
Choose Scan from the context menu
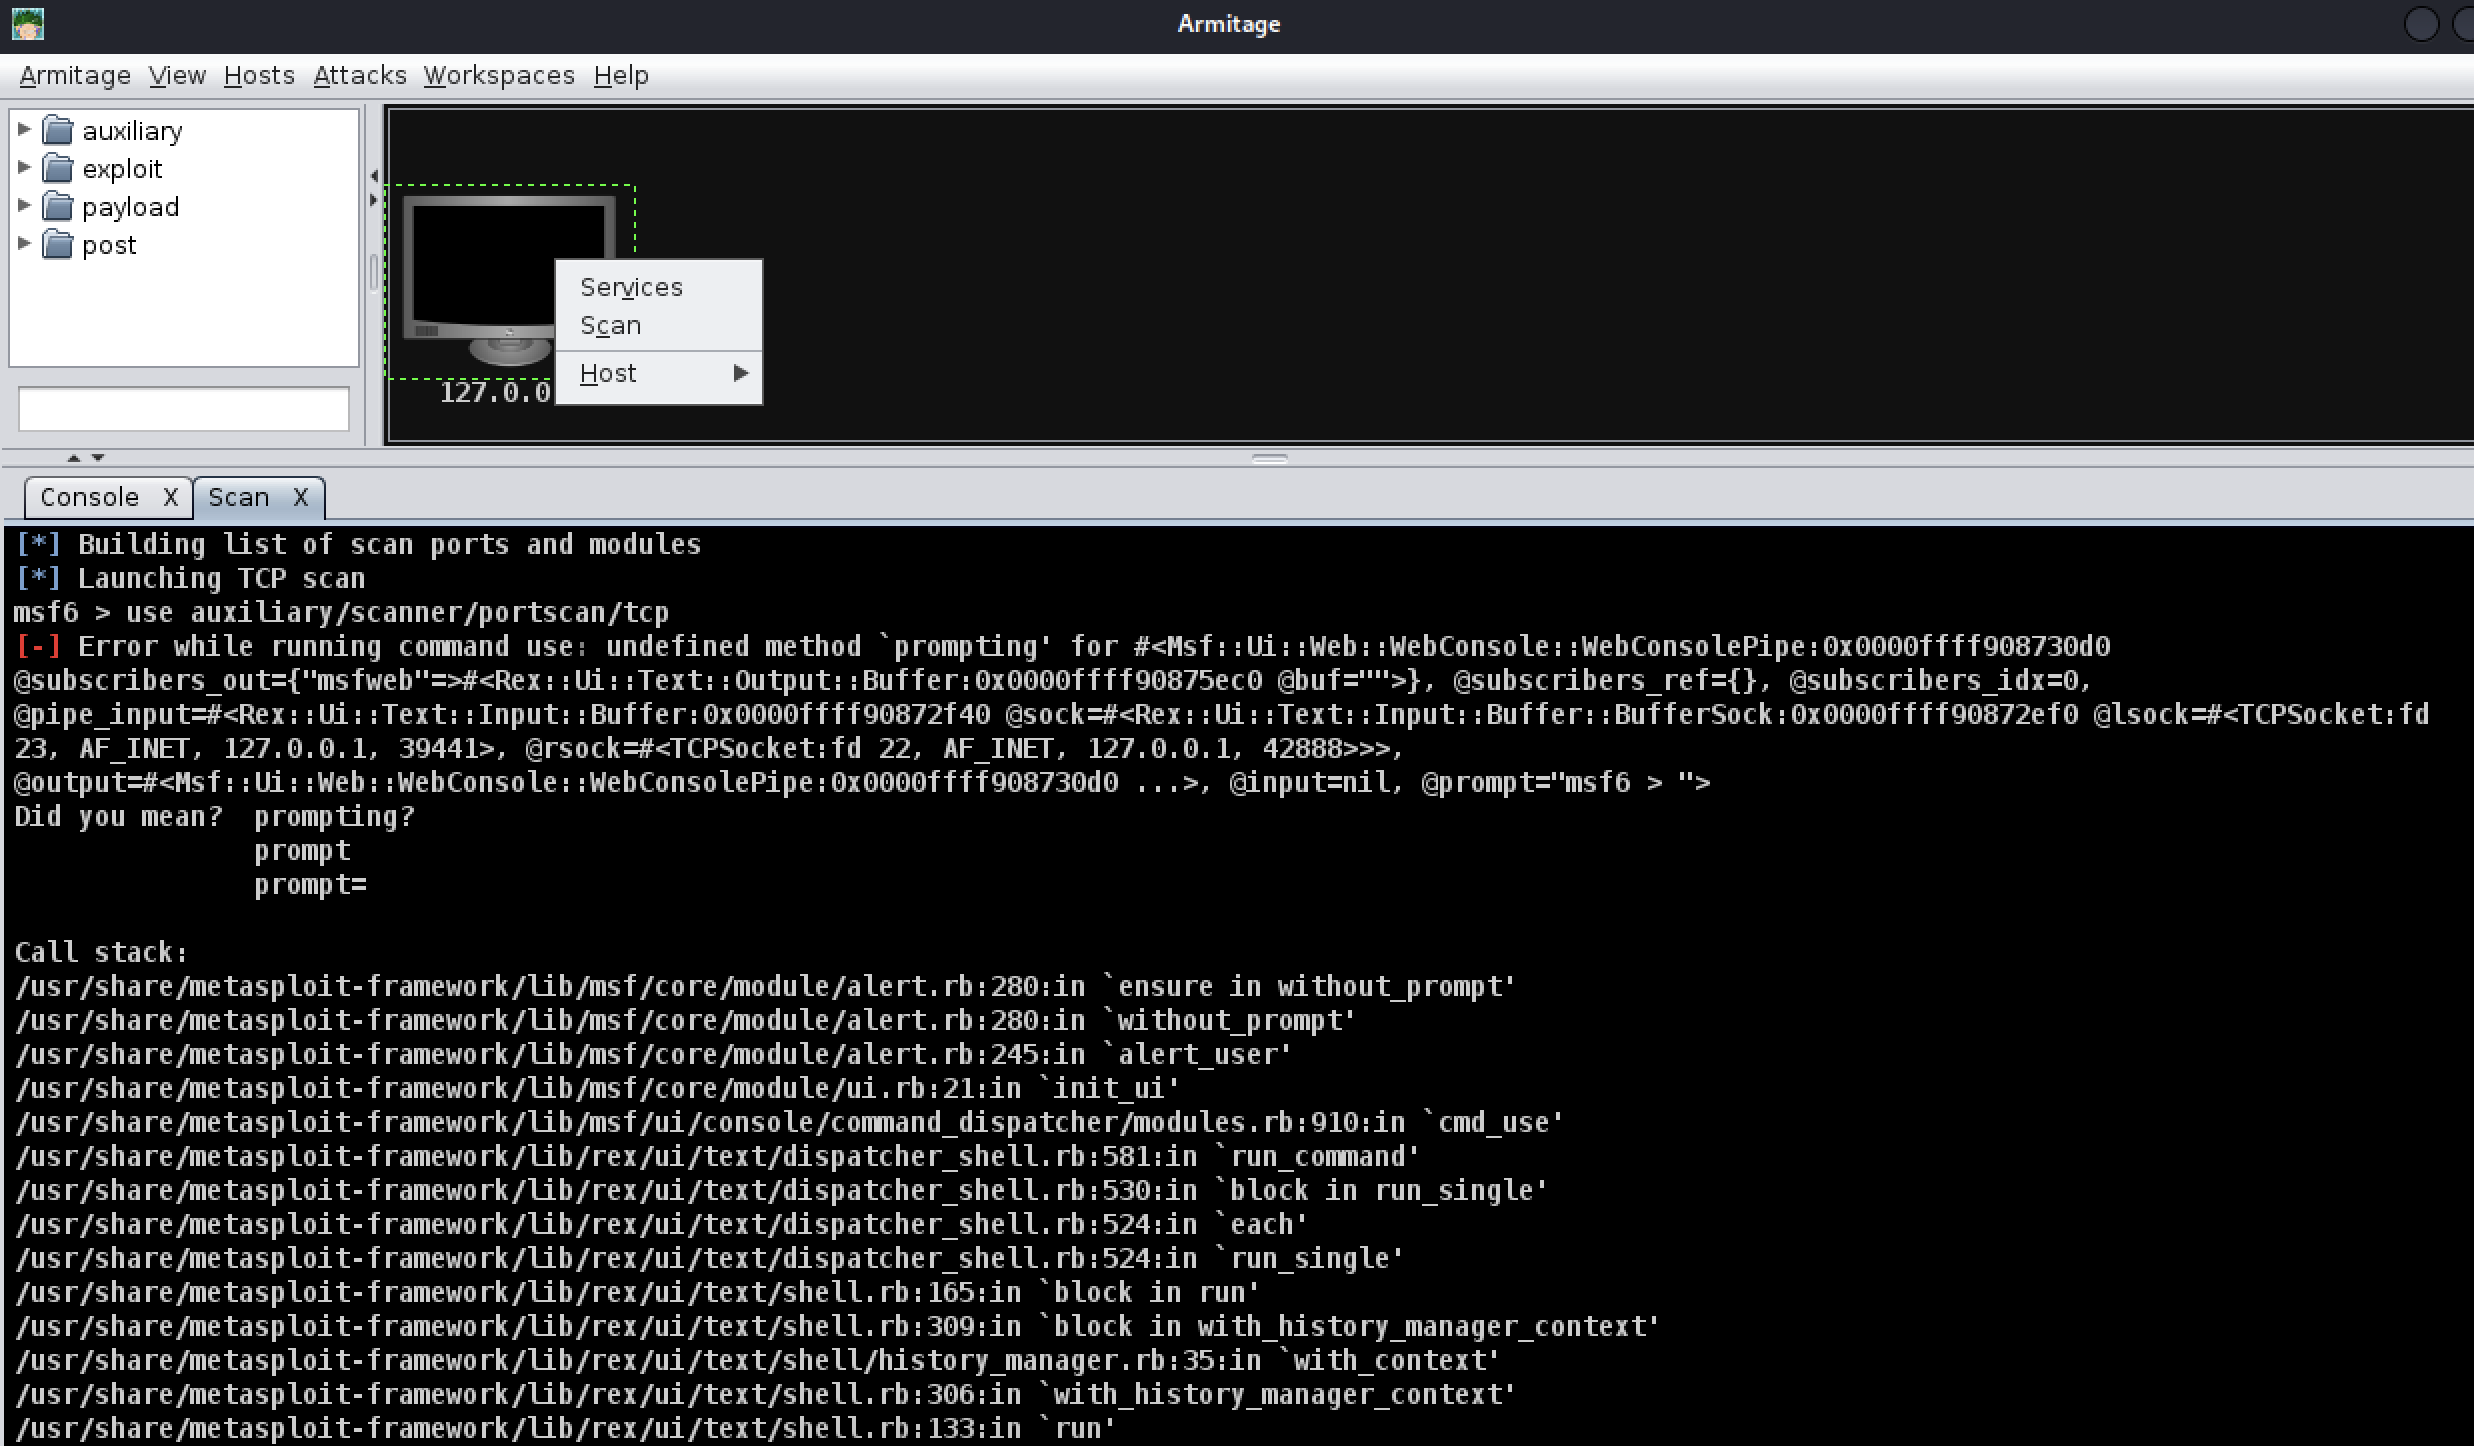pyautogui.click(x=610, y=326)
